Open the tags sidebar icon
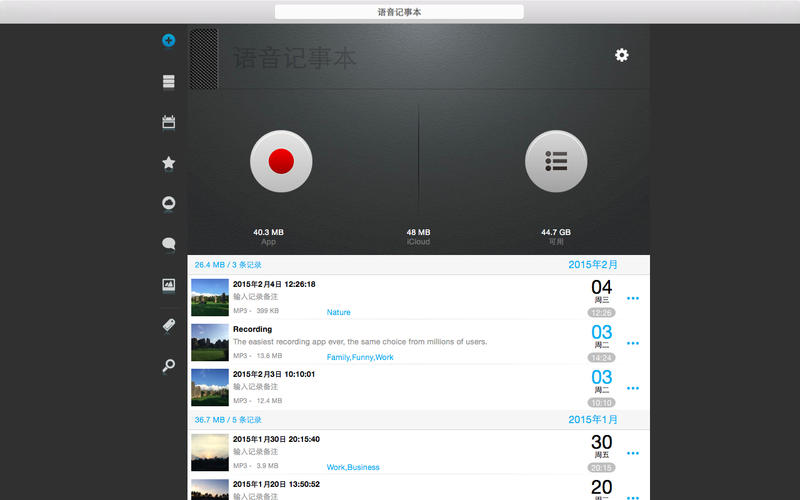 168,325
